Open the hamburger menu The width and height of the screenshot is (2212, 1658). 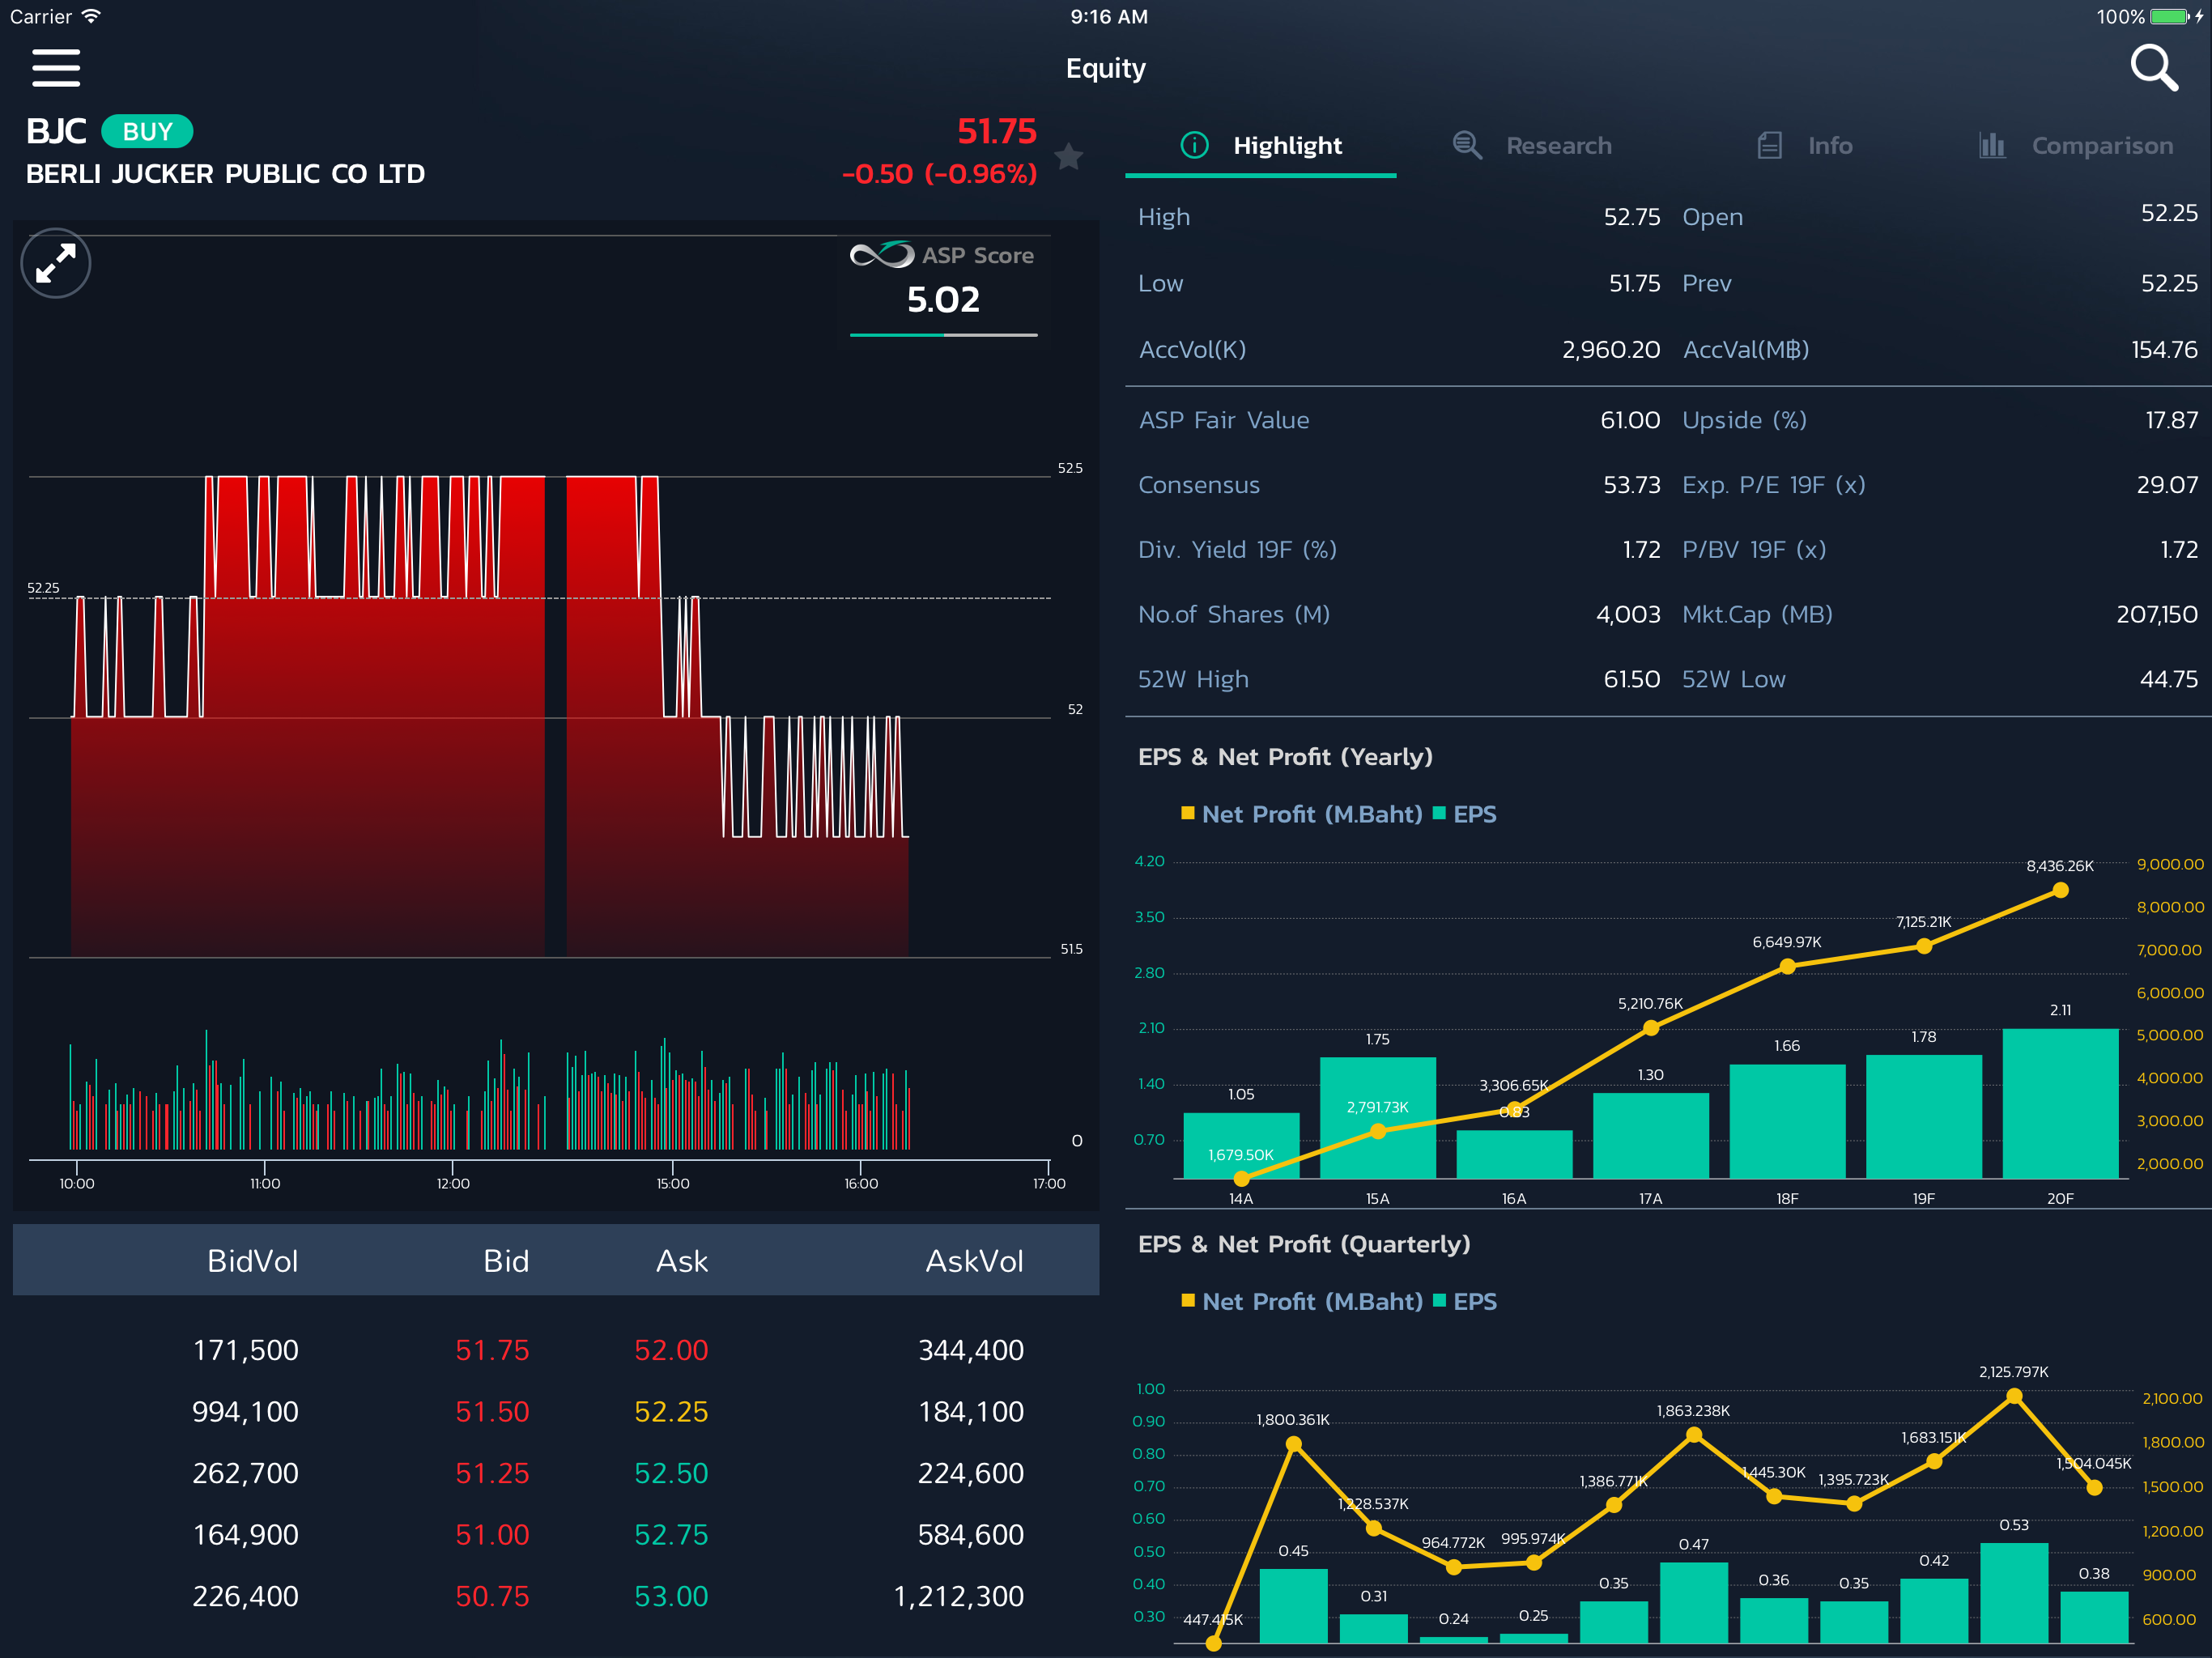pyautogui.click(x=56, y=68)
